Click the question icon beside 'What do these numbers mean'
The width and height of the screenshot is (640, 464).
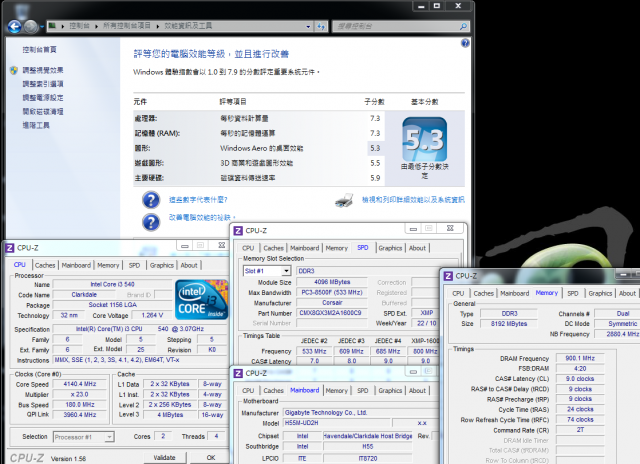tap(151, 200)
